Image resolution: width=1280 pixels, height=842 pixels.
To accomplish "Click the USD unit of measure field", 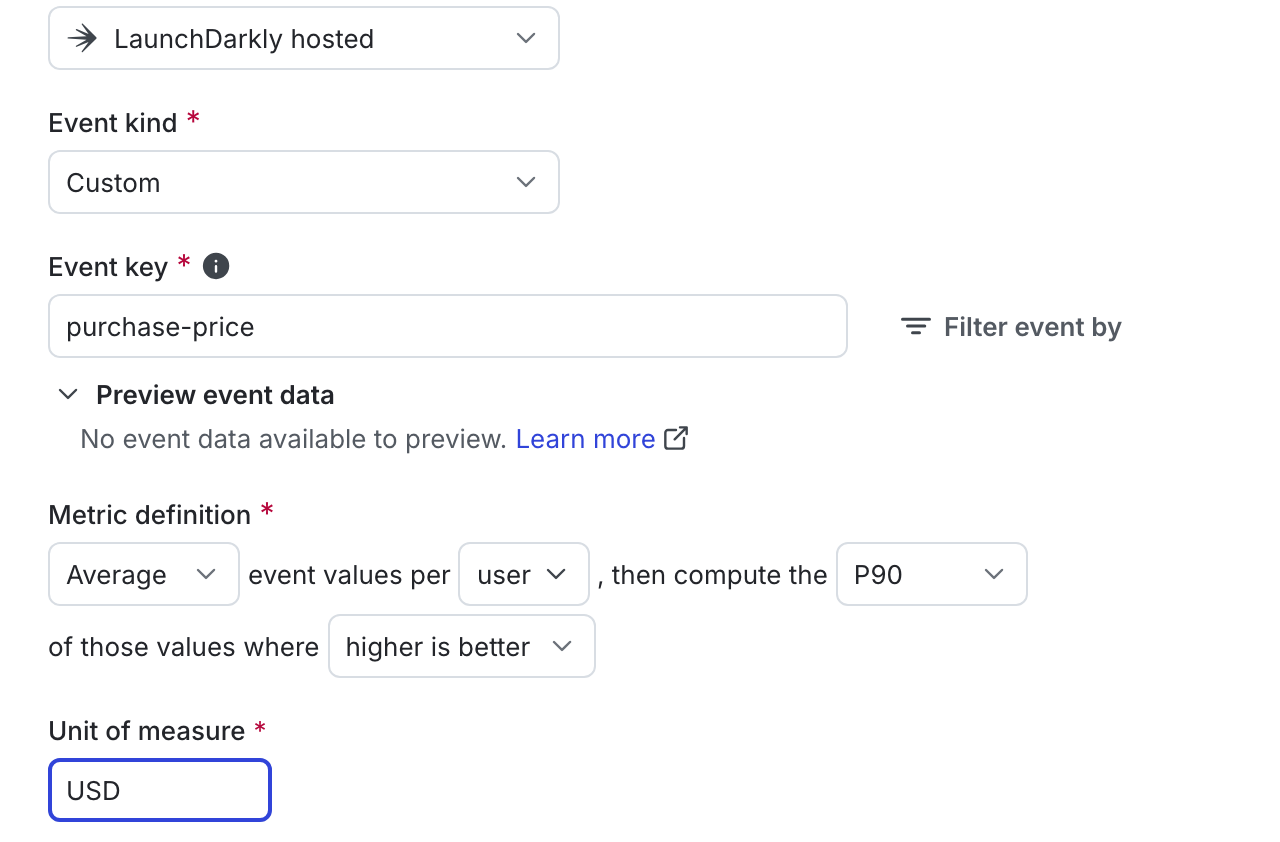I will [x=160, y=790].
